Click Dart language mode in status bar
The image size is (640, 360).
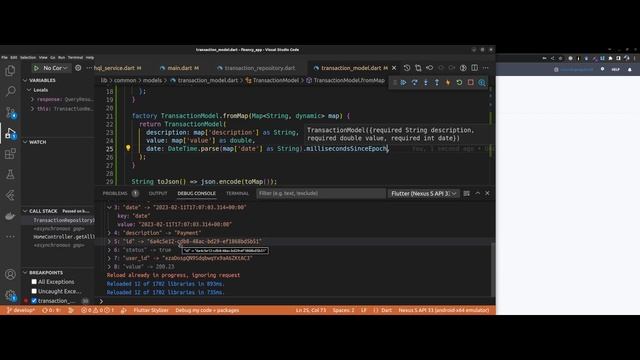coord(386,310)
